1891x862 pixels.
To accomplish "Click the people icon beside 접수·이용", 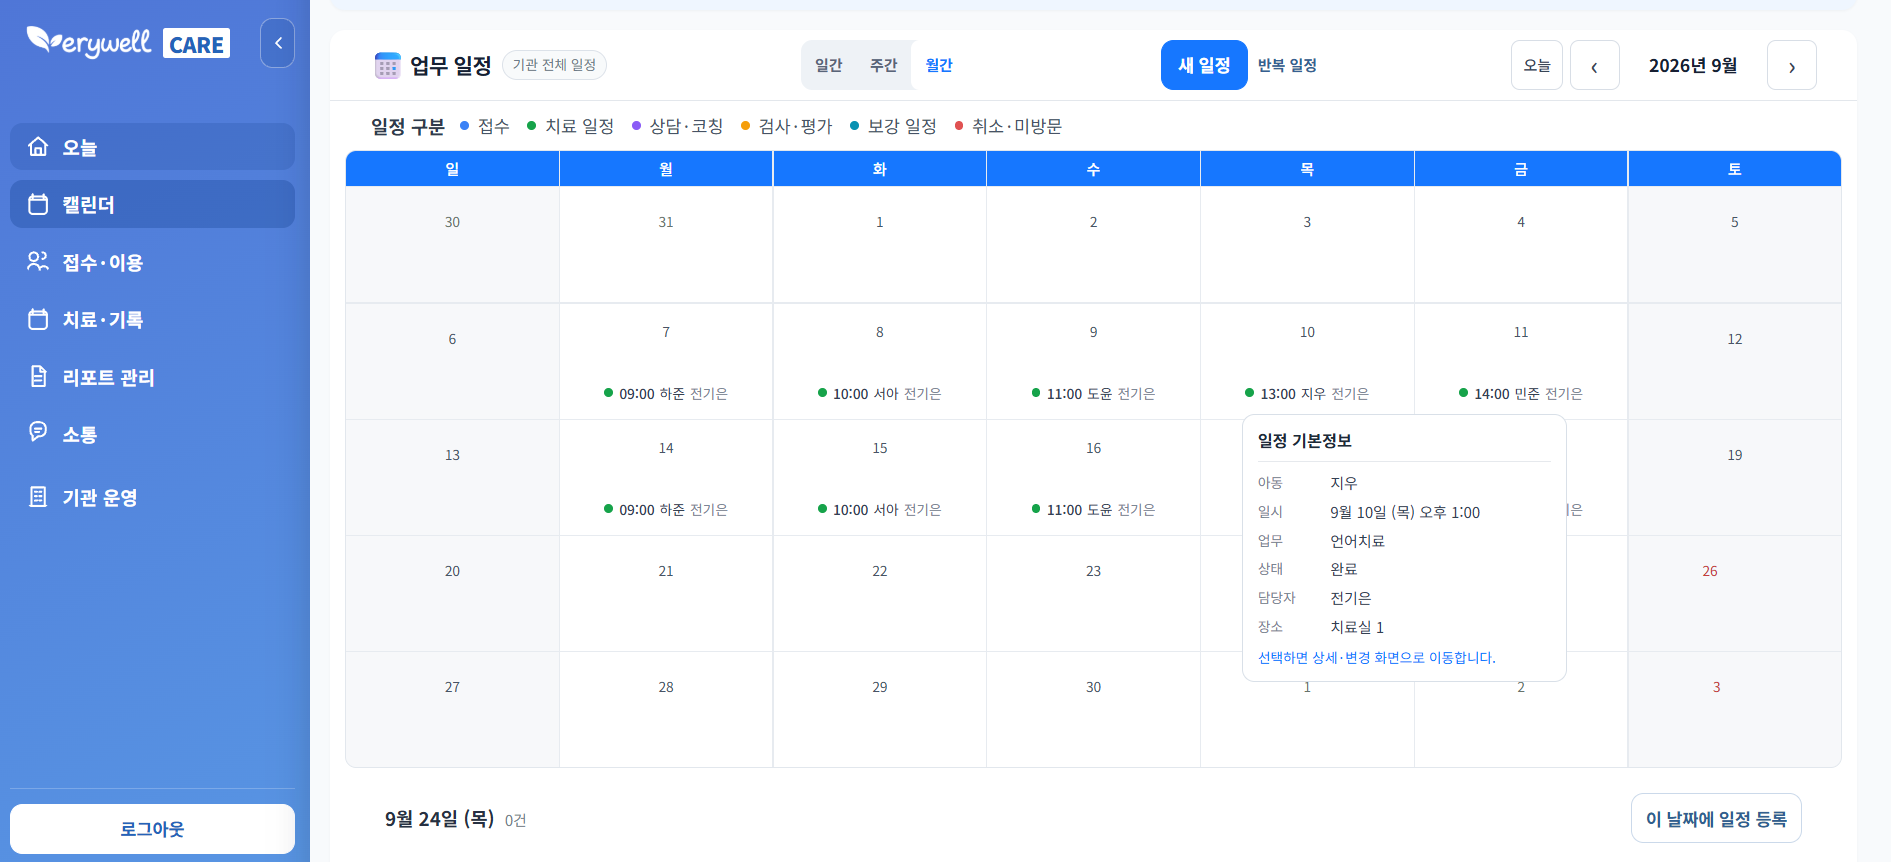I will [38, 262].
